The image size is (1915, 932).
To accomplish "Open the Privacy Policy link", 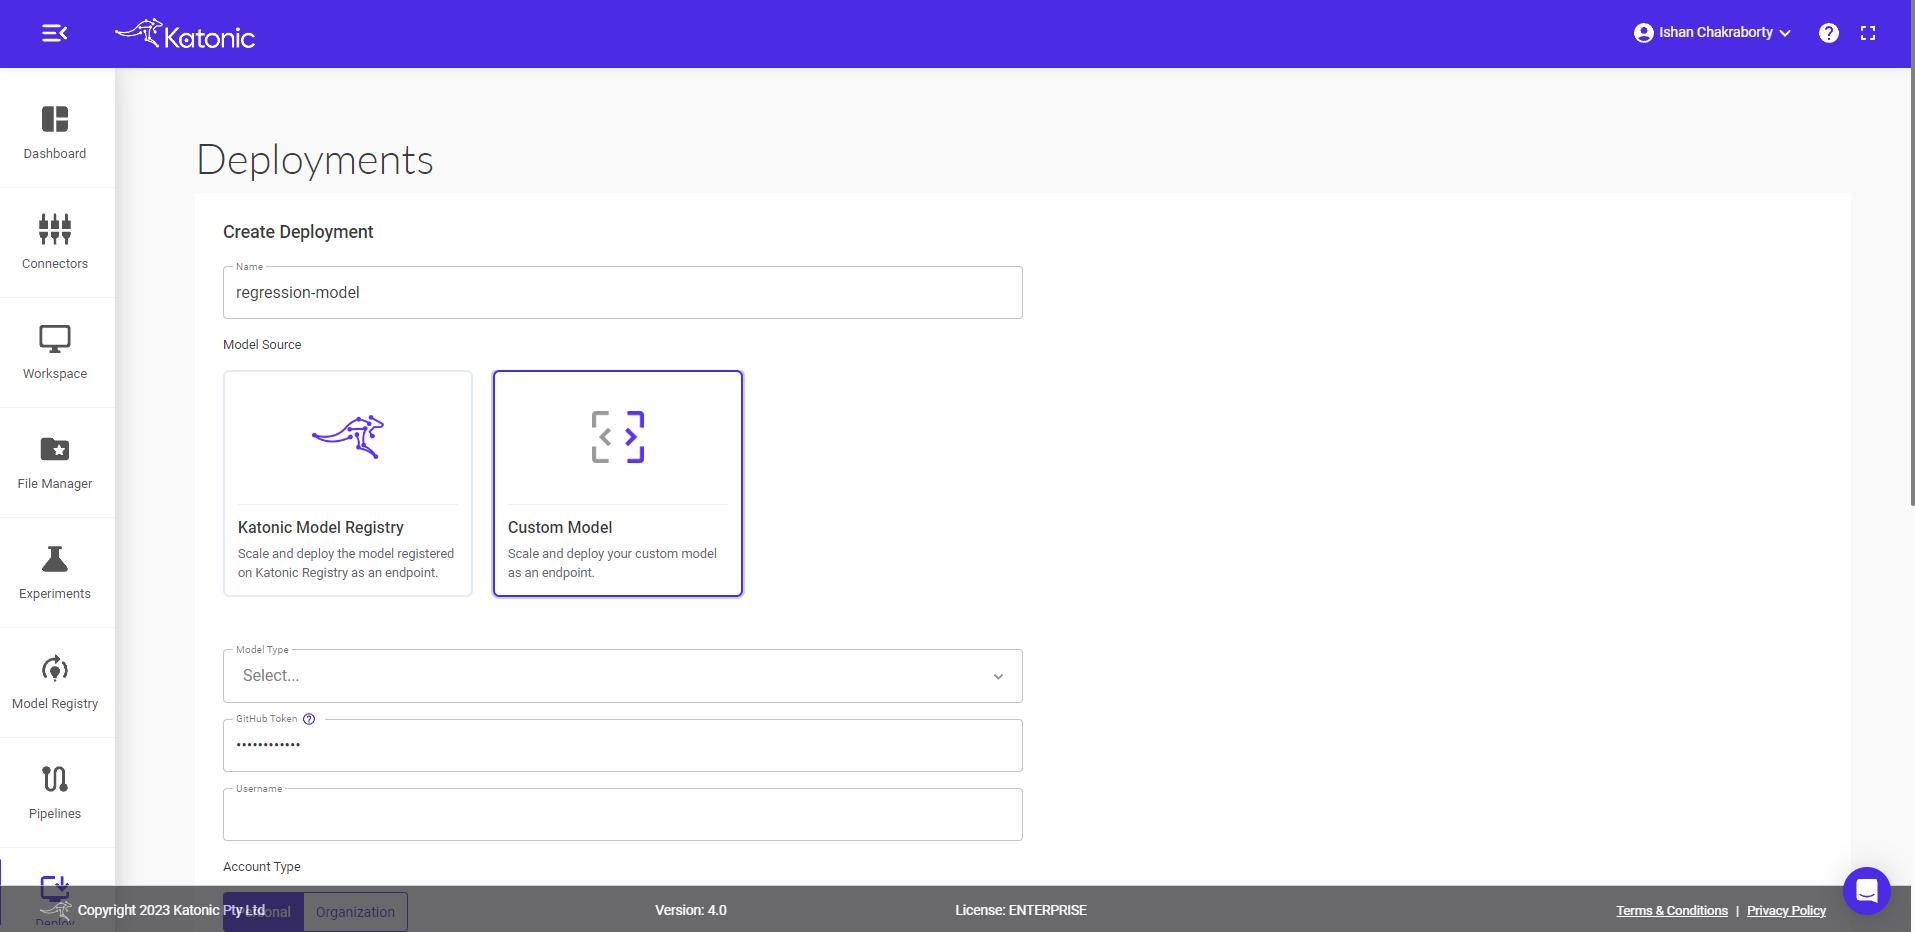I will (1786, 911).
